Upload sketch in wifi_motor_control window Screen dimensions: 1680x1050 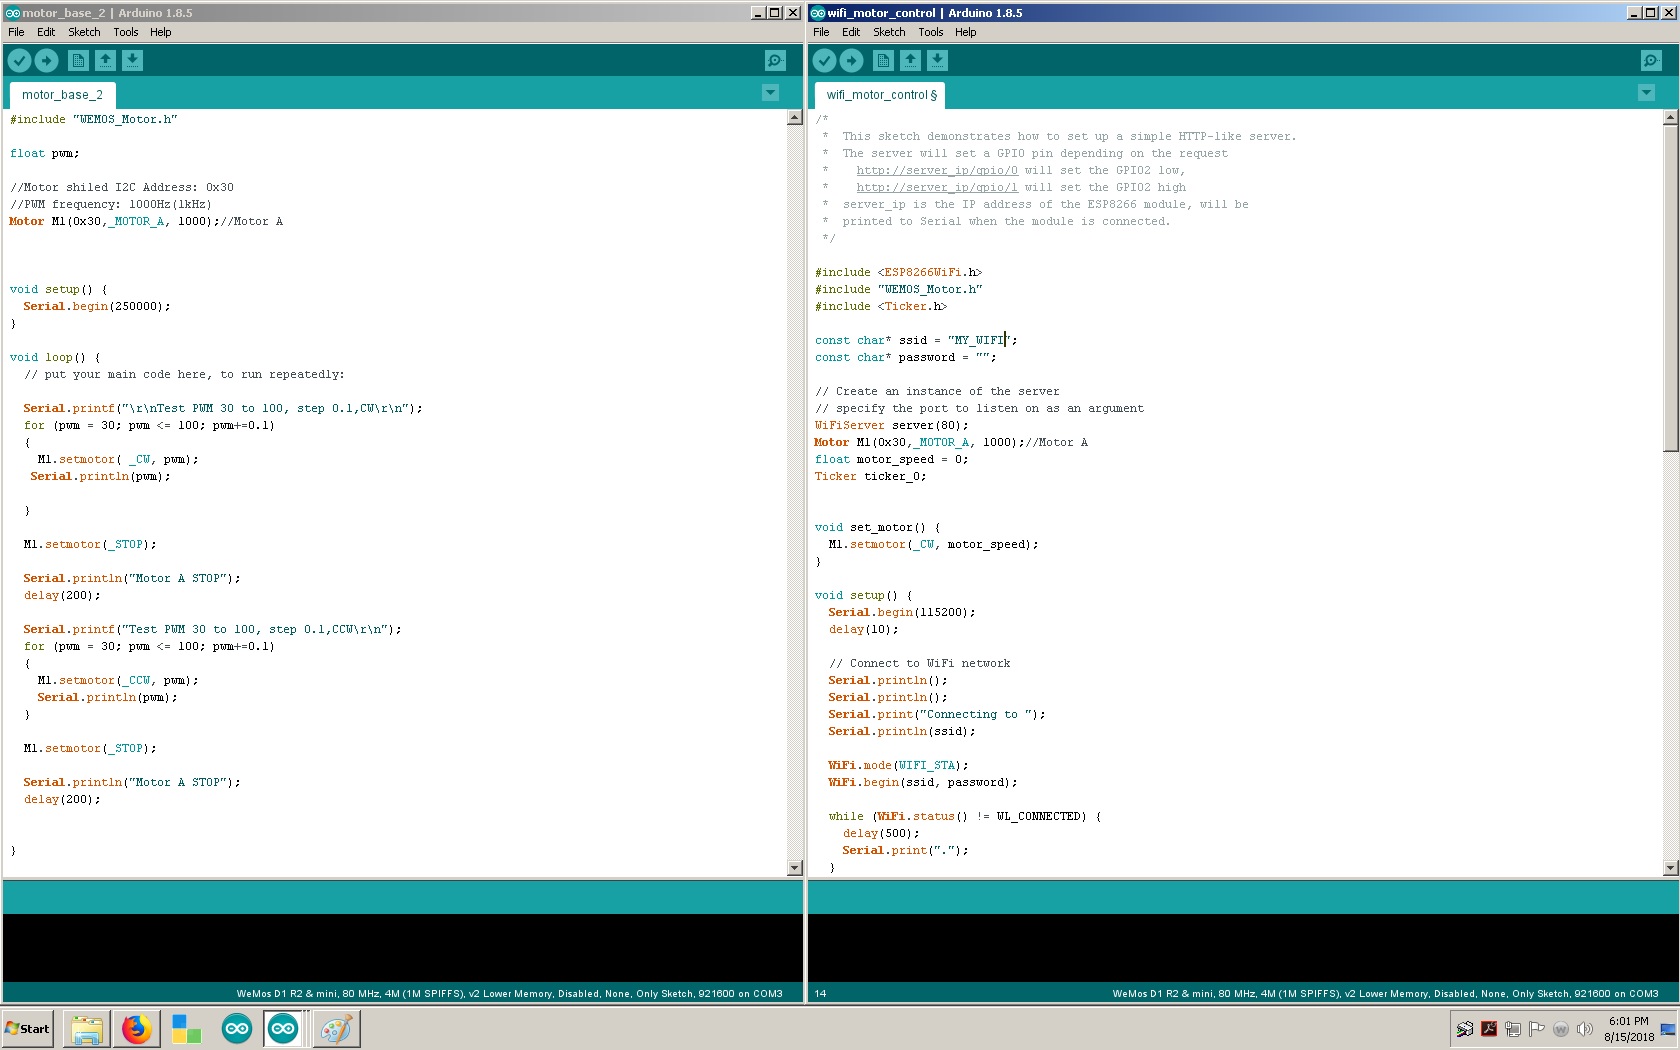pyautogui.click(x=852, y=61)
